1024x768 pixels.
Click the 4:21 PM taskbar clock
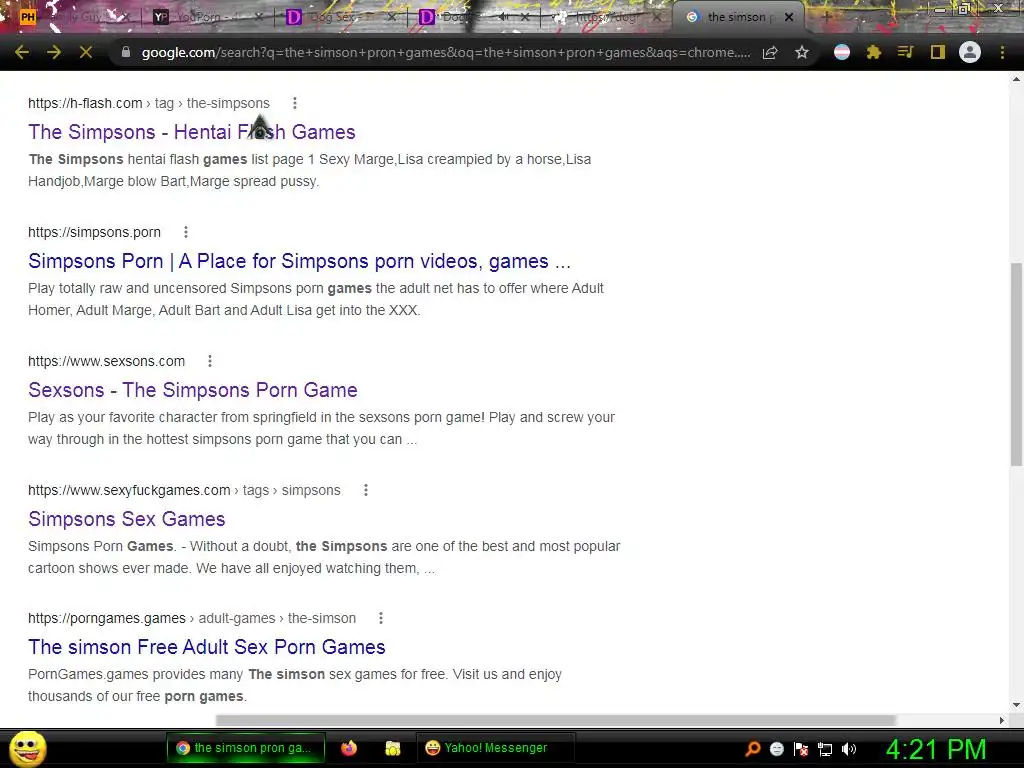click(x=936, y=749)
